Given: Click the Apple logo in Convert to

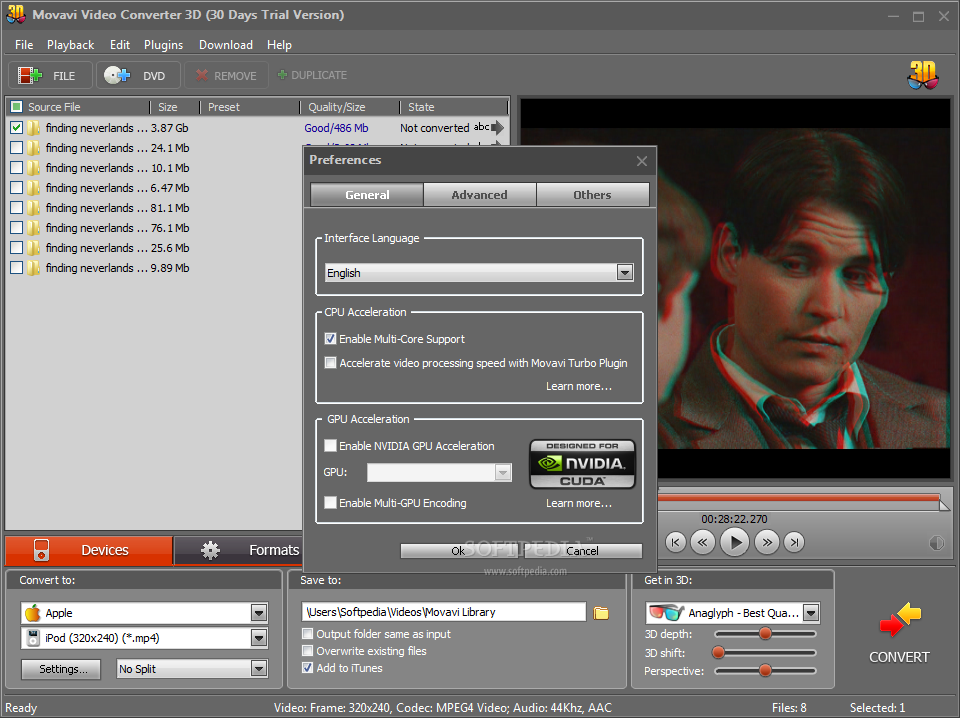Looking at the screenshot, I should [x=32, y=613].
